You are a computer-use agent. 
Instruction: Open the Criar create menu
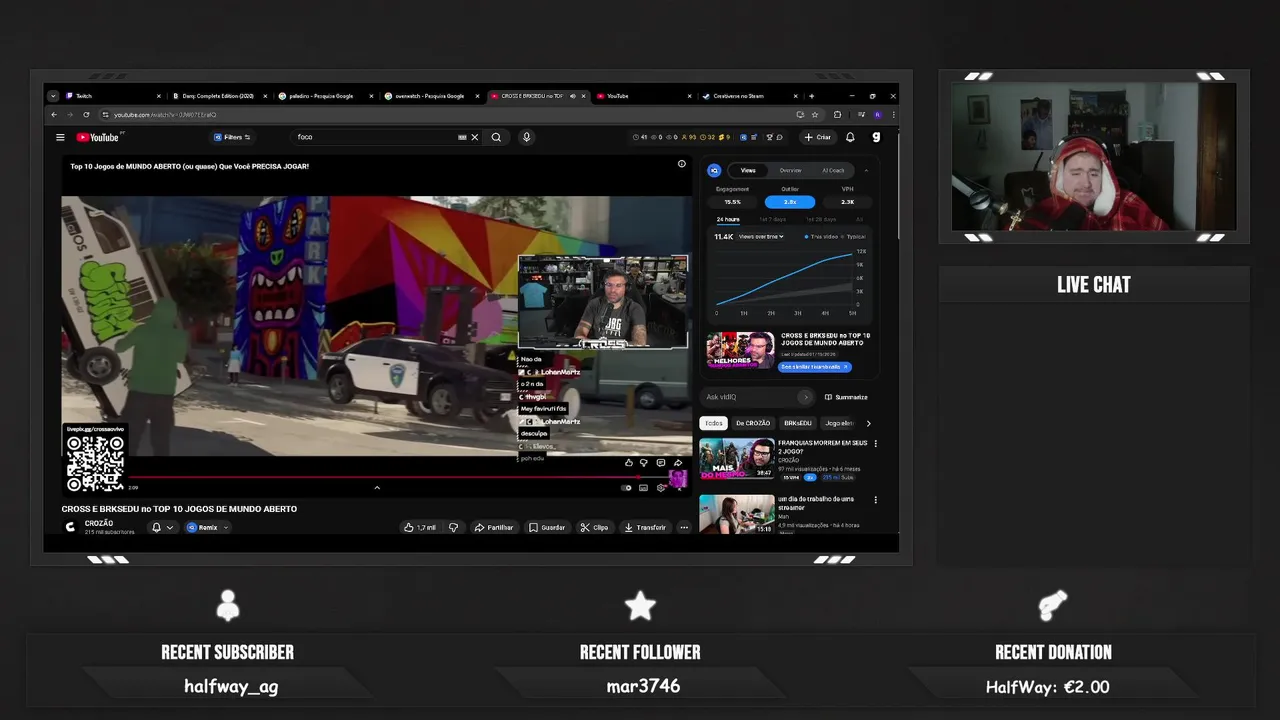(x=817, y=137)
